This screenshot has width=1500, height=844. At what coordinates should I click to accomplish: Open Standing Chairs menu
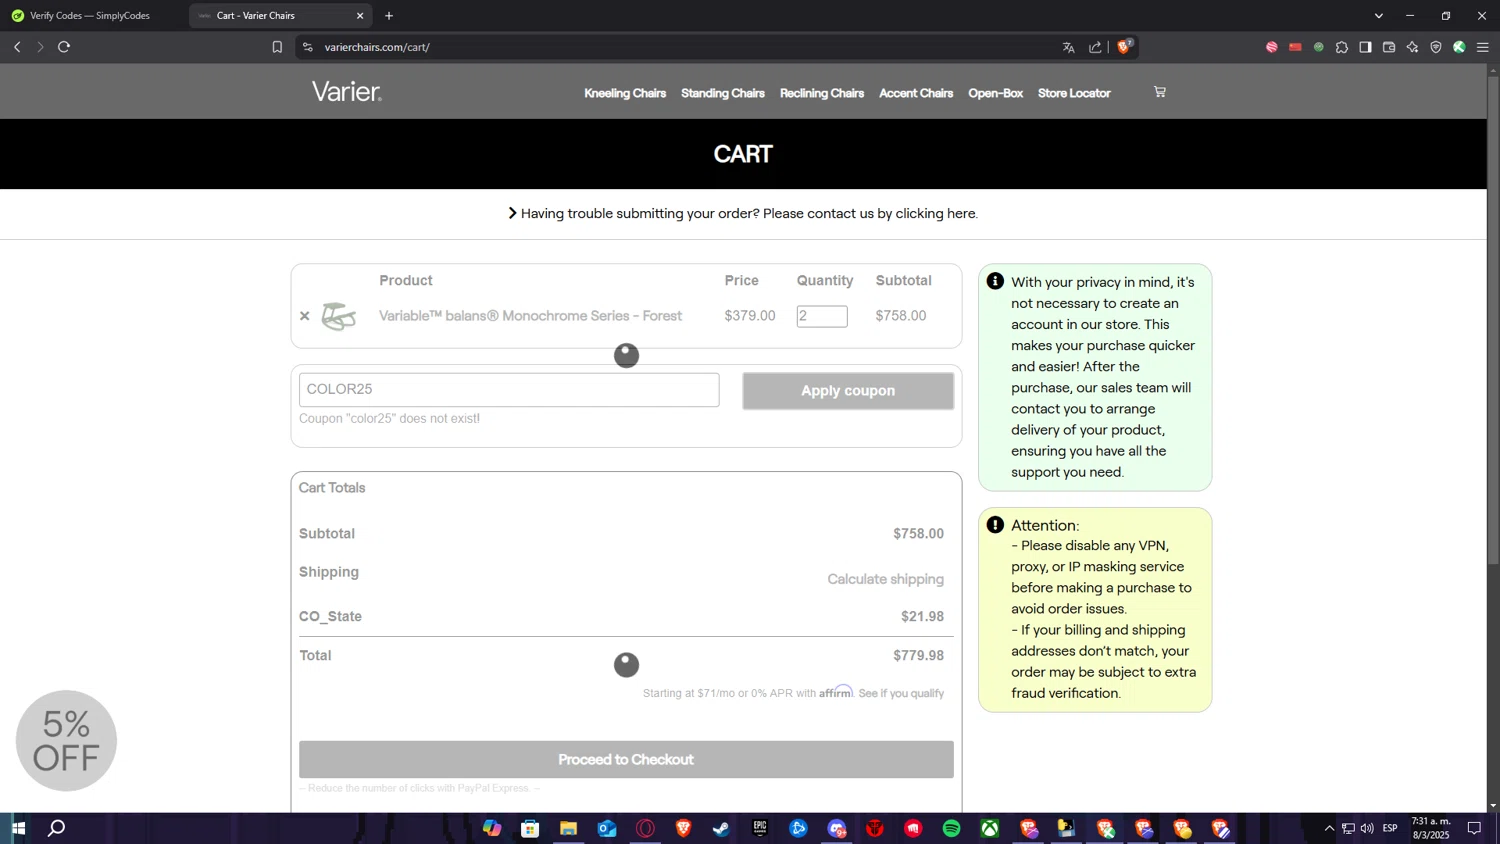(x=723, y=93)
